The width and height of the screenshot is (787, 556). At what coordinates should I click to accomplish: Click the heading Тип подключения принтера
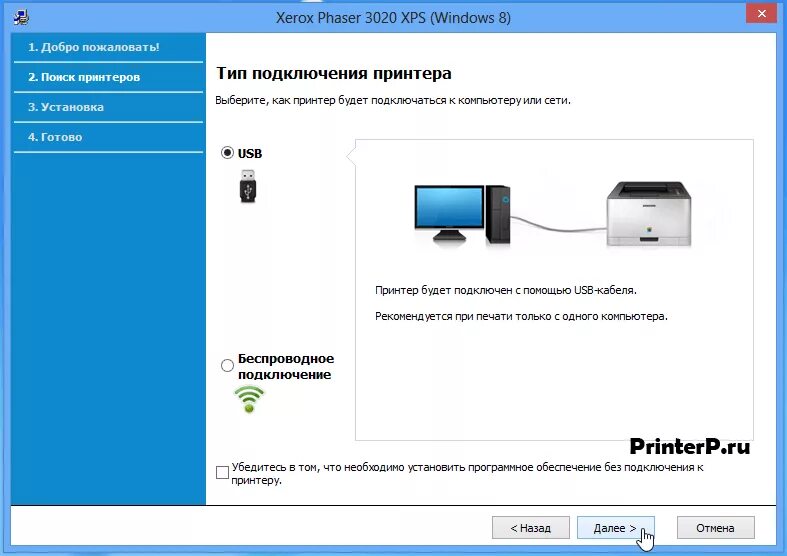(x=334, y=73)
